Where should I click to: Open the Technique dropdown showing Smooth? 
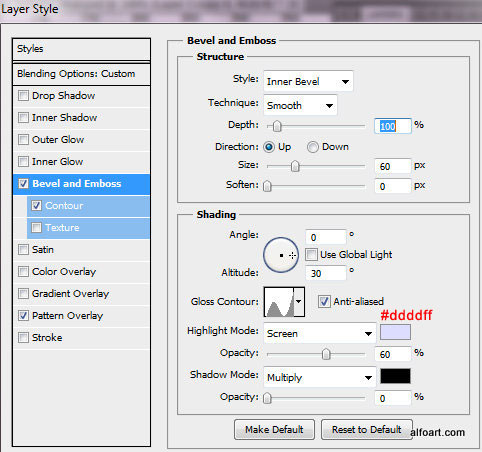[x=300, y=105]
